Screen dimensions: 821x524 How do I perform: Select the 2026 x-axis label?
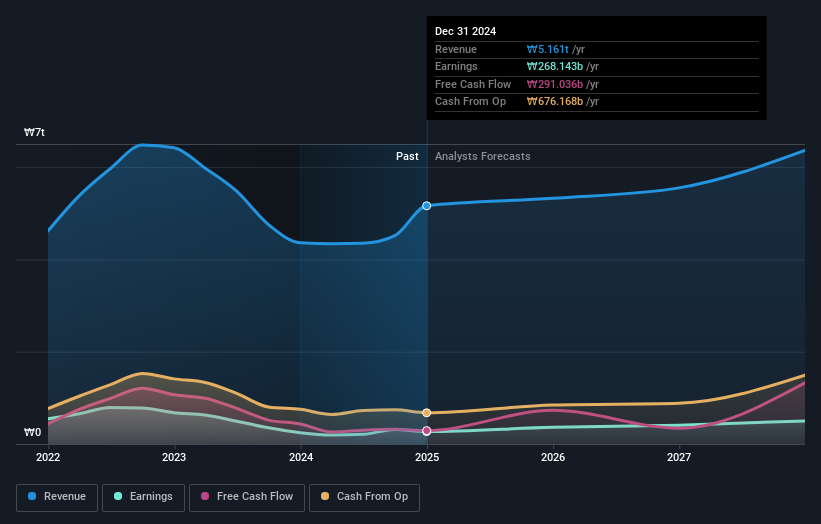pyautogui.click(x=553, y=457)
